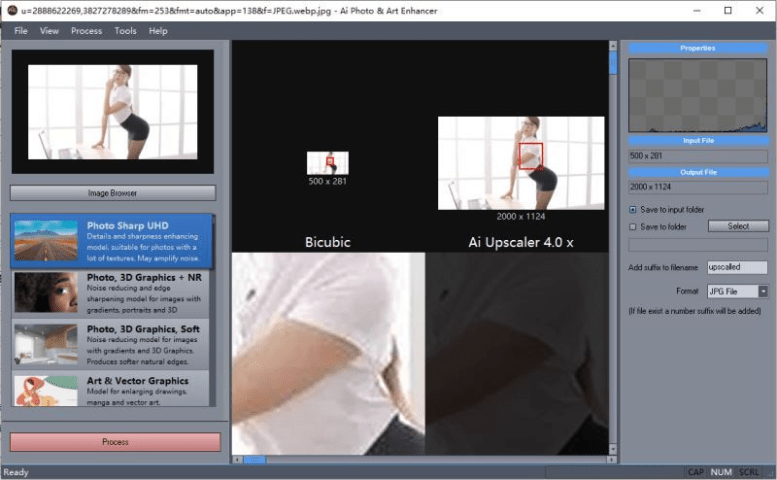Viewport: 777px width, 480px height.
Task: Click the vertical scrollbar thumb of preview
Action: [x=614, y=62]
